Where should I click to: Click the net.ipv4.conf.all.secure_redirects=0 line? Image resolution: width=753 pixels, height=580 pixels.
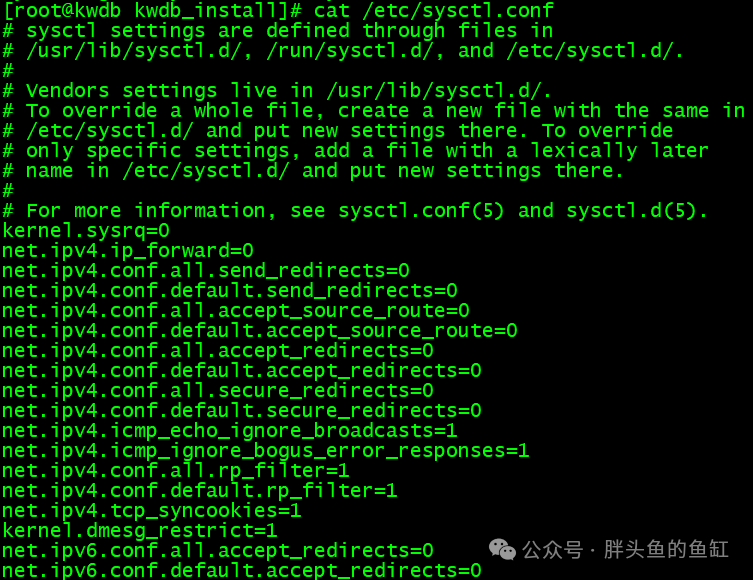(218, 390)
